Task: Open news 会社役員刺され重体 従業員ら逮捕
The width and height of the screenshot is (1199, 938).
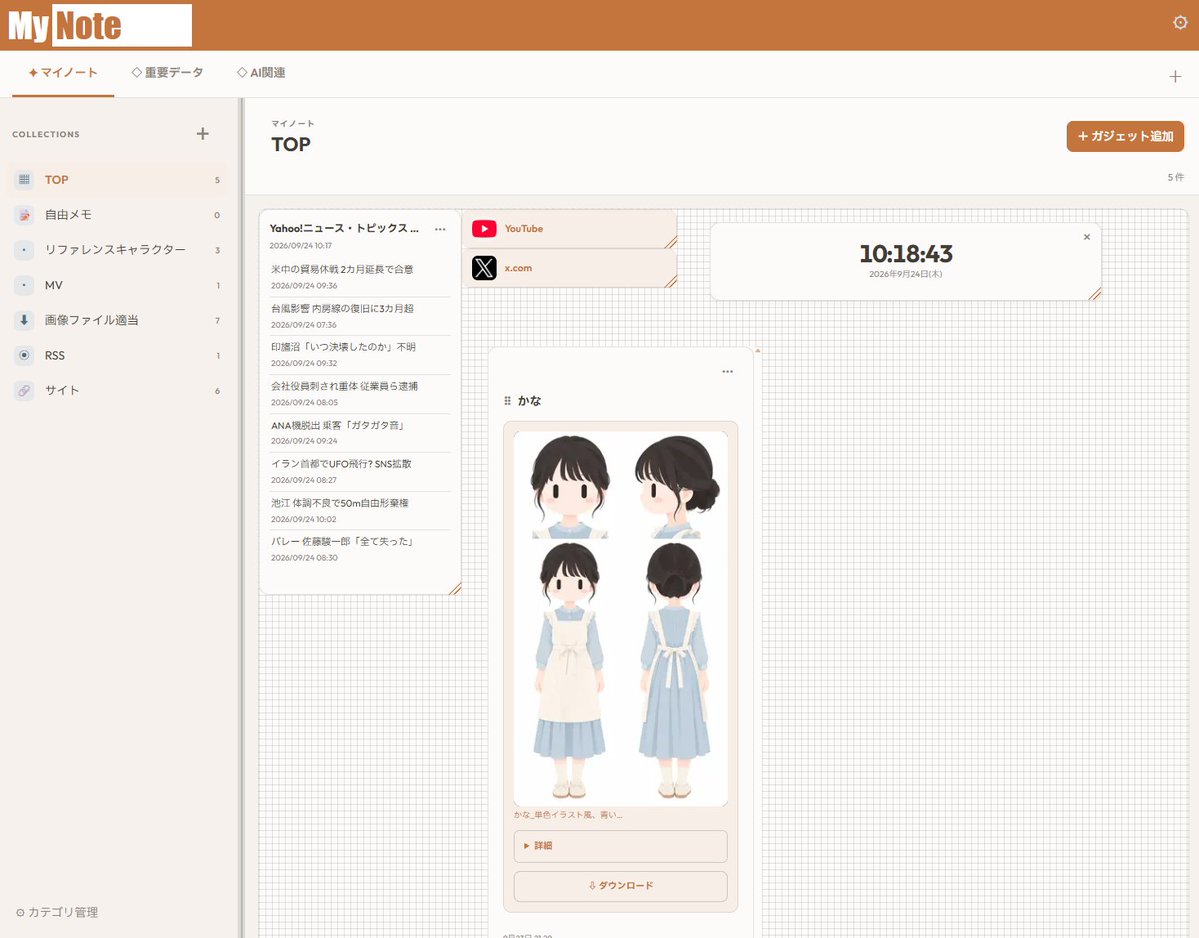Action: (344, 386)
